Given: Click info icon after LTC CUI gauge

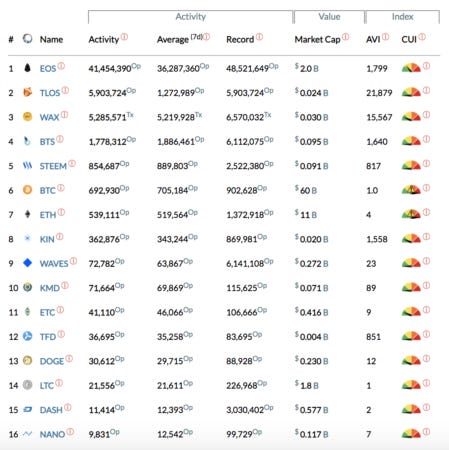Looking at the screenshot, I should coord(426,383).
